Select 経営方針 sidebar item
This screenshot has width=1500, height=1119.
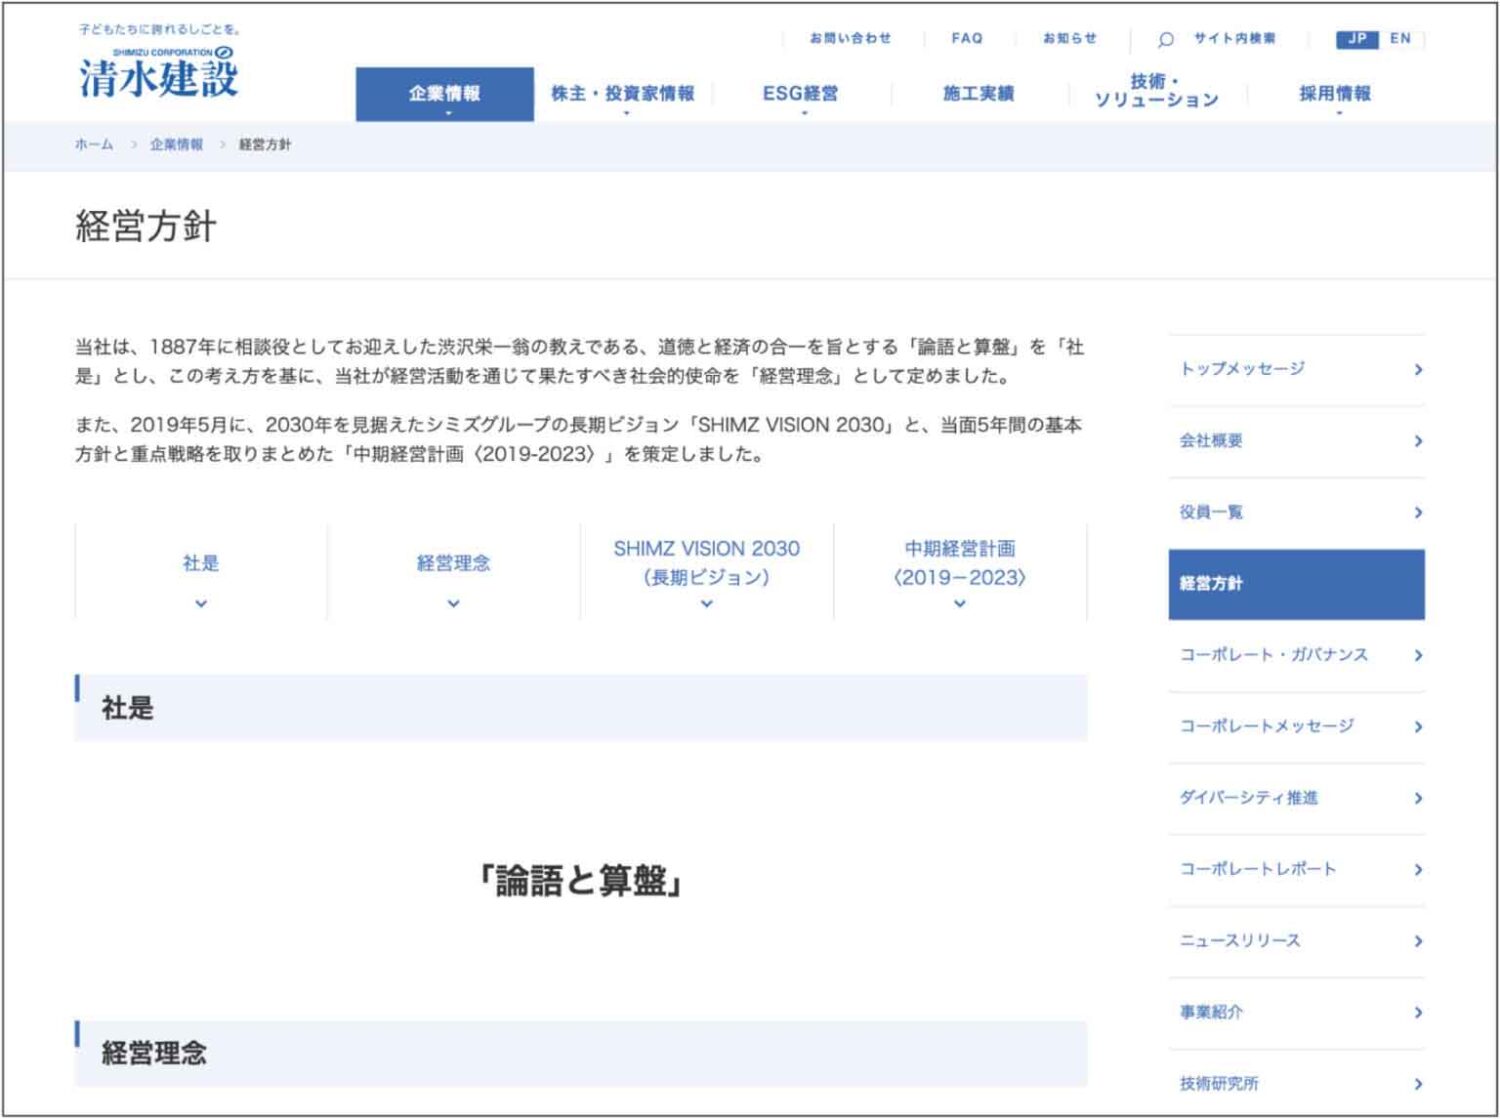(1297, 584)
